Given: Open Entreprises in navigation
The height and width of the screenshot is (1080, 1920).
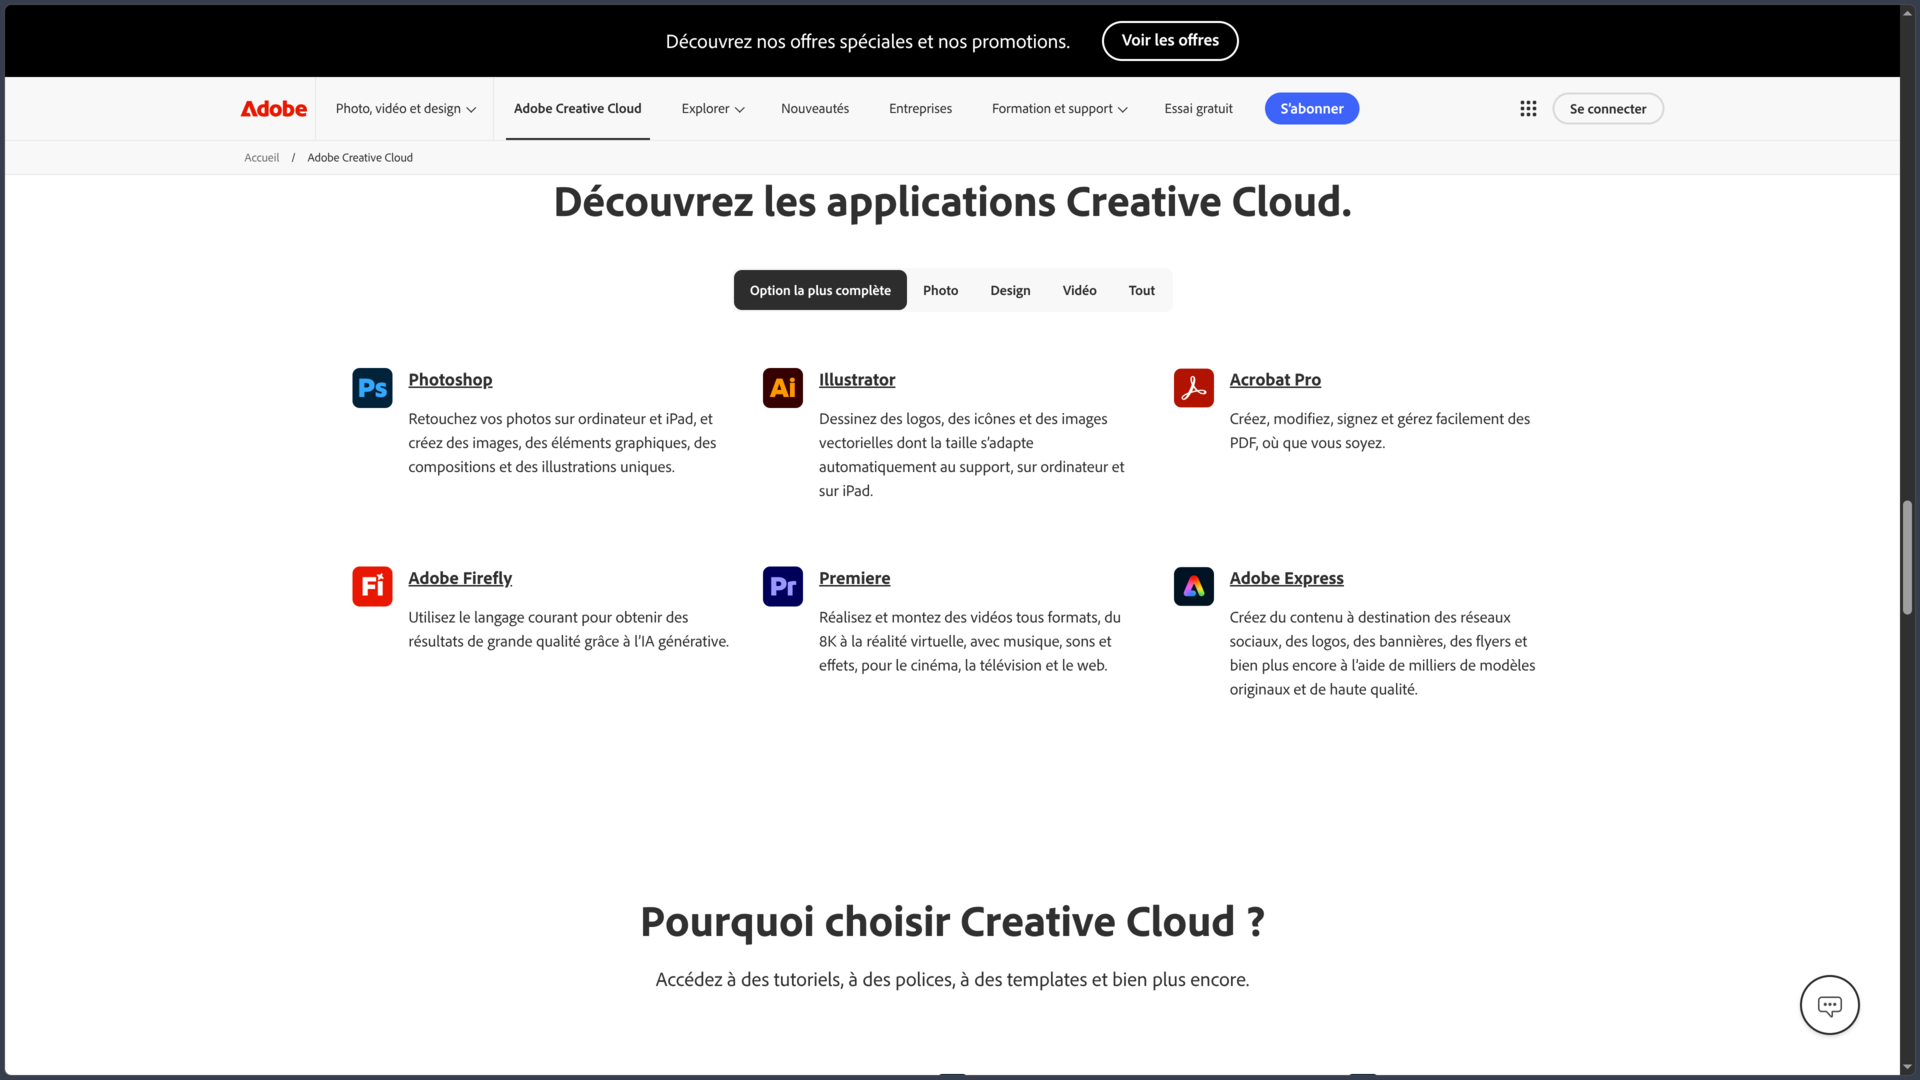Looking at the screenshot, I should pyautogui.click(x=920, y=109).
